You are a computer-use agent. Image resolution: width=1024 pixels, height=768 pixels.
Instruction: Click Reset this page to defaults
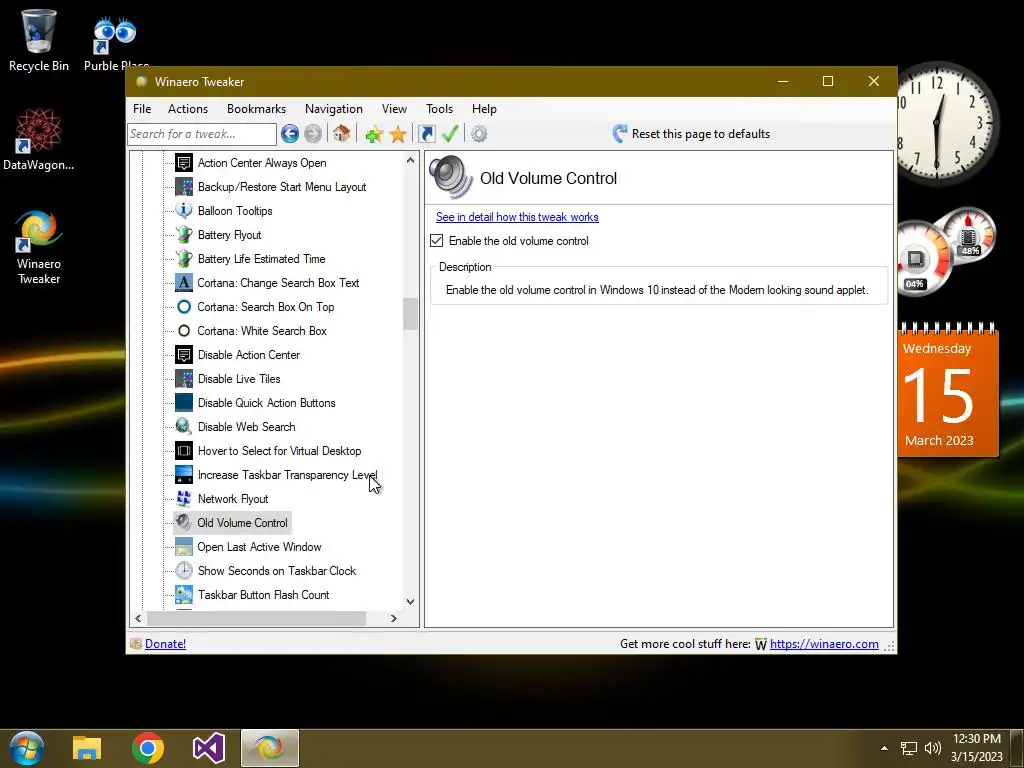tap(692, 134)
